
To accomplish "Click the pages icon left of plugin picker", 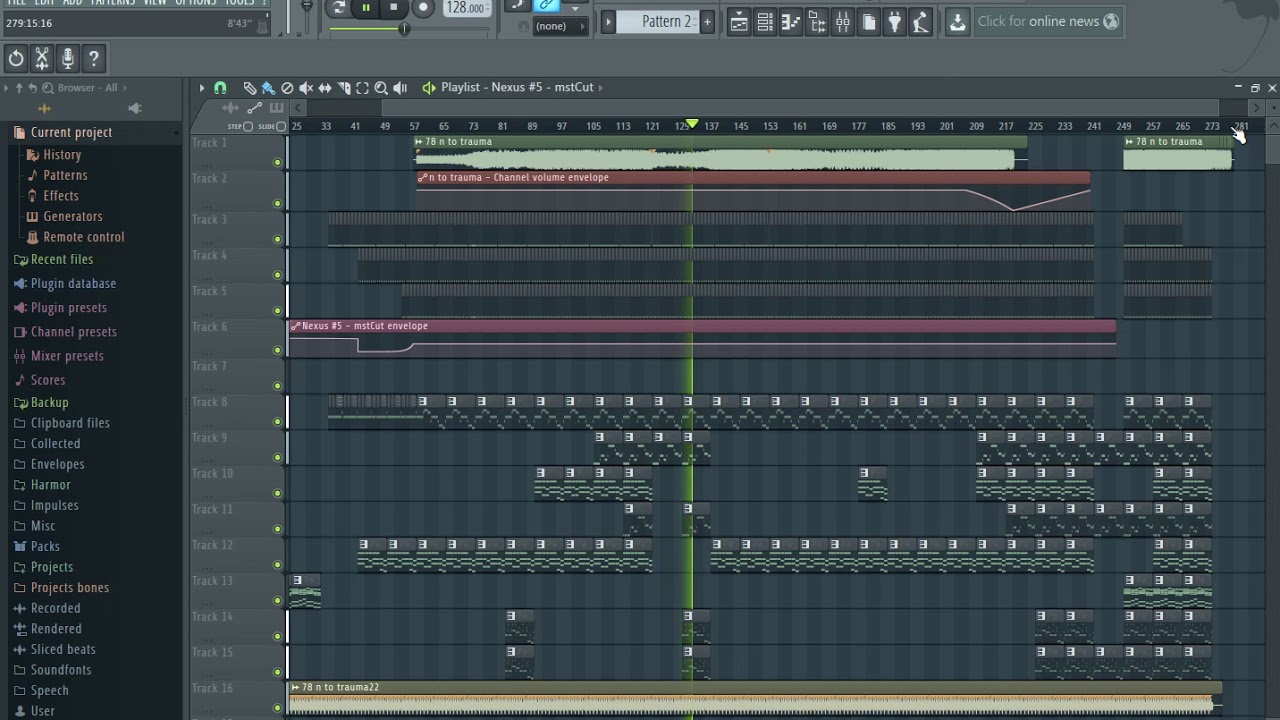I will pos(869,21).
